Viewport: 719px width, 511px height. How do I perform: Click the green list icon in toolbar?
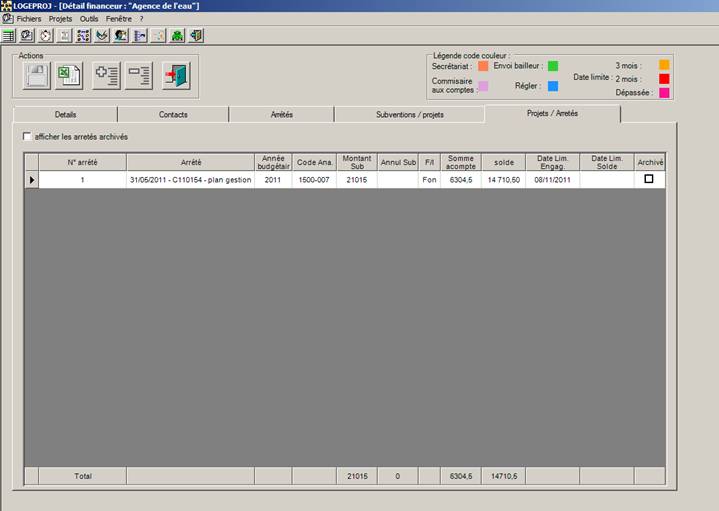point(9,36)
